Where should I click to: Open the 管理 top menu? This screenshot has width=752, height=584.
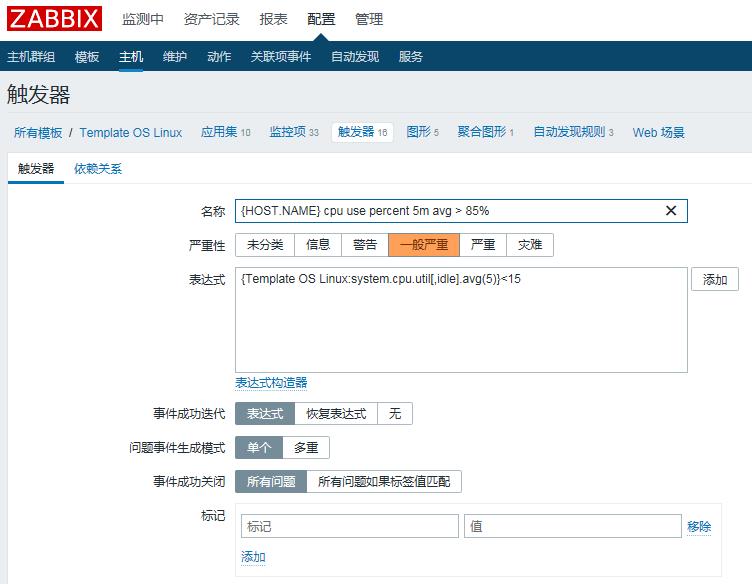click(x=369, y=19)
